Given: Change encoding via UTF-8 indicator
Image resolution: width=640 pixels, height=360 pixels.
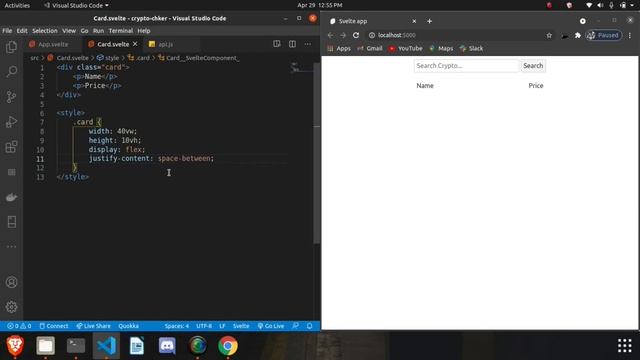Looking at the screenshot, I should pyautogui.click(x=204, y=326).
